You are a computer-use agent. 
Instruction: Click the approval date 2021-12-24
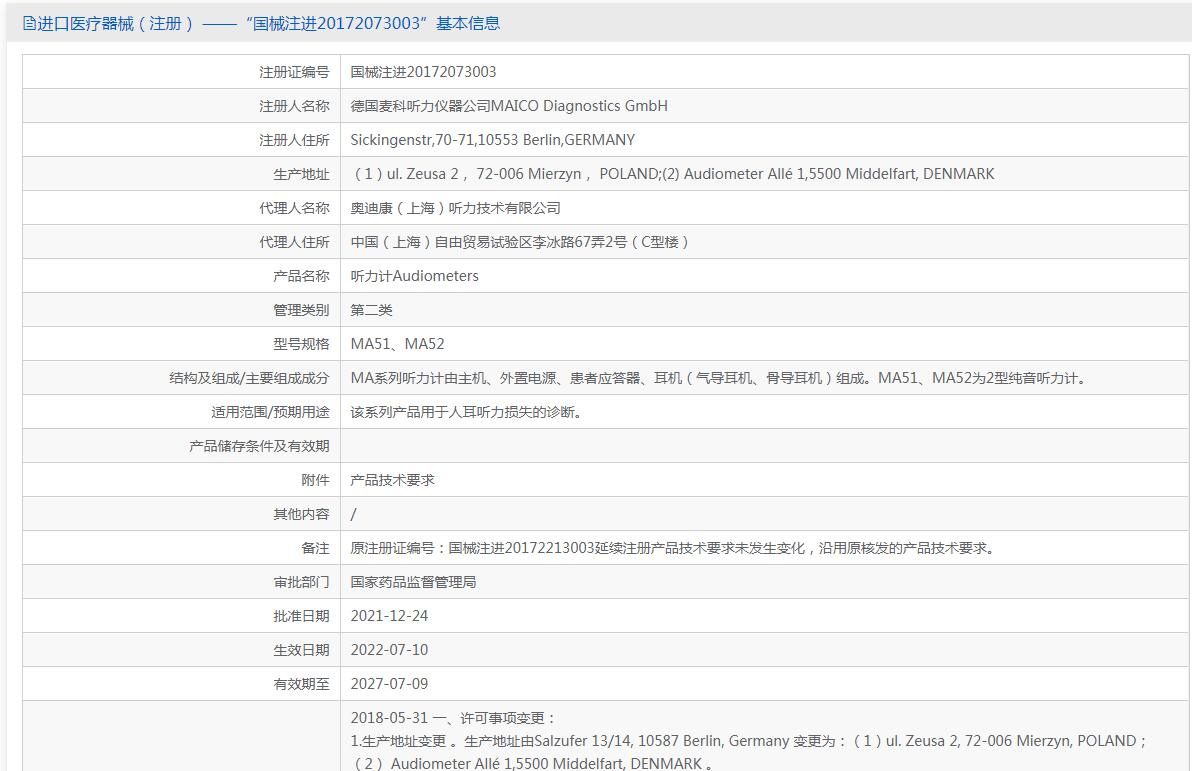pos(389,616)
